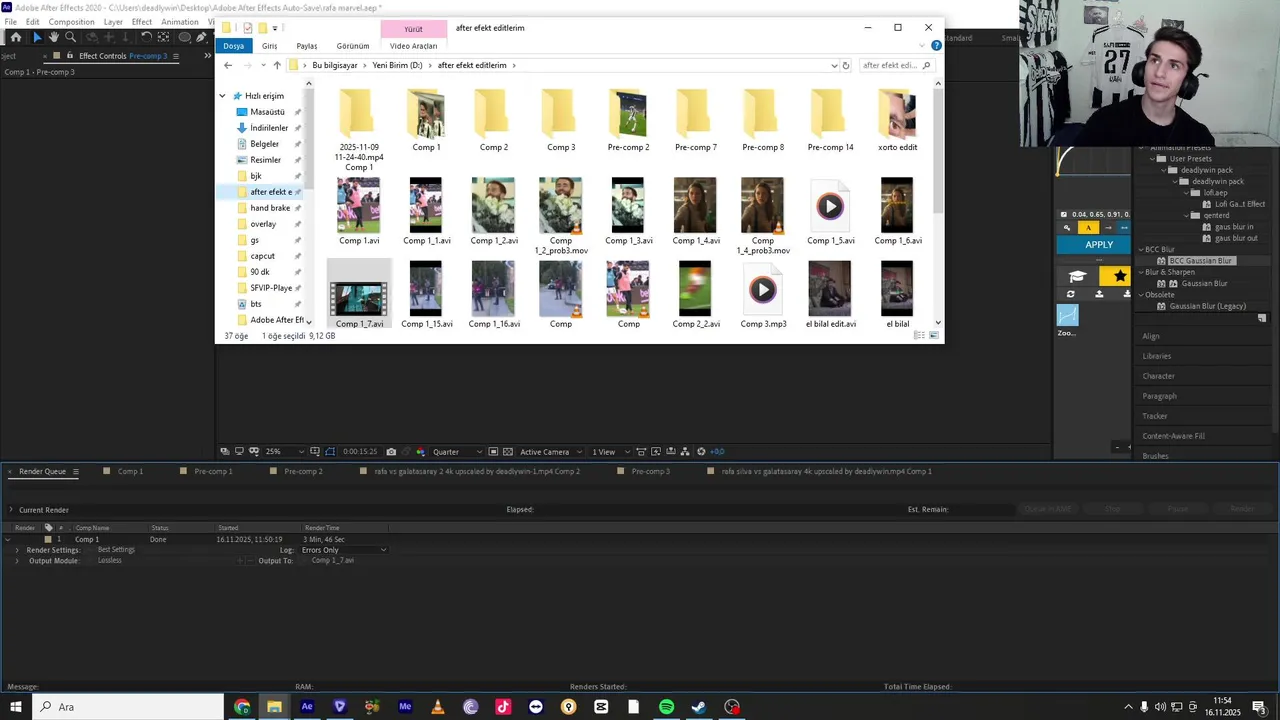1280x720 pixels.
Task: Open the Dosya tab in Explorer
Action: (233, 46)
